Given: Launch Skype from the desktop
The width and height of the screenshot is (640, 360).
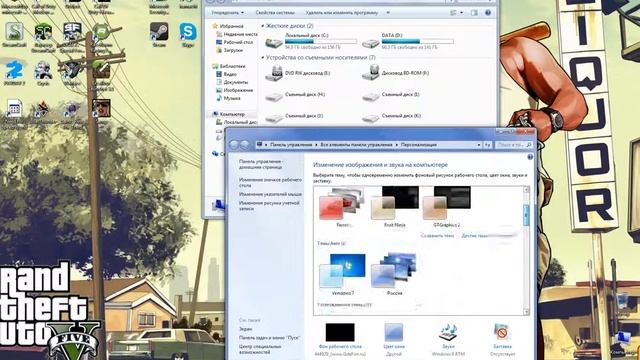Looking at the screenshot, I should pos(188,34).
